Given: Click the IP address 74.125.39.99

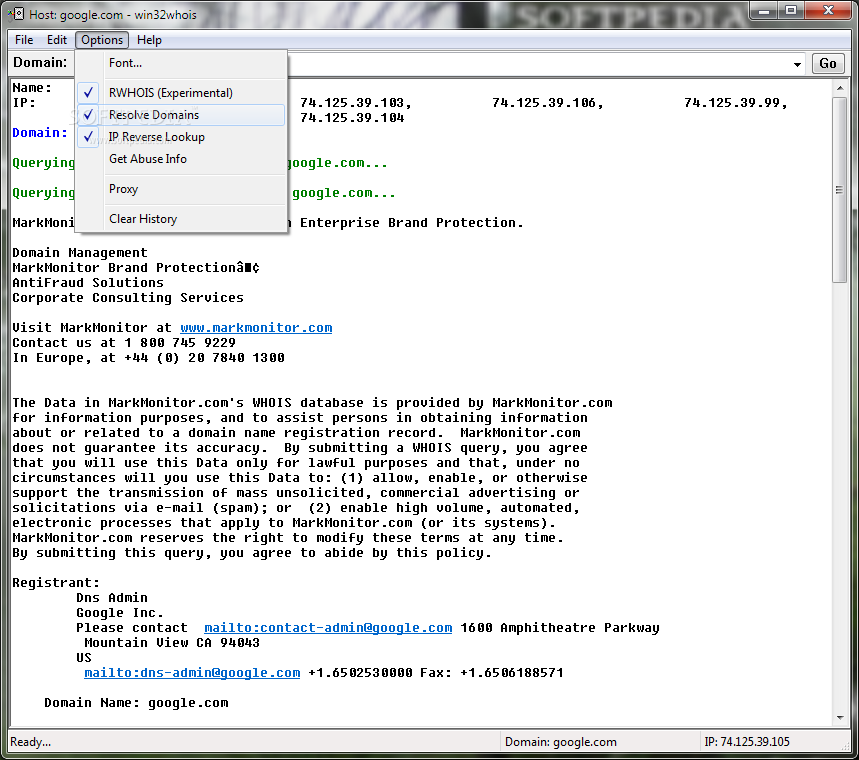Looking at the screenshot, I should tap(731, 103).
